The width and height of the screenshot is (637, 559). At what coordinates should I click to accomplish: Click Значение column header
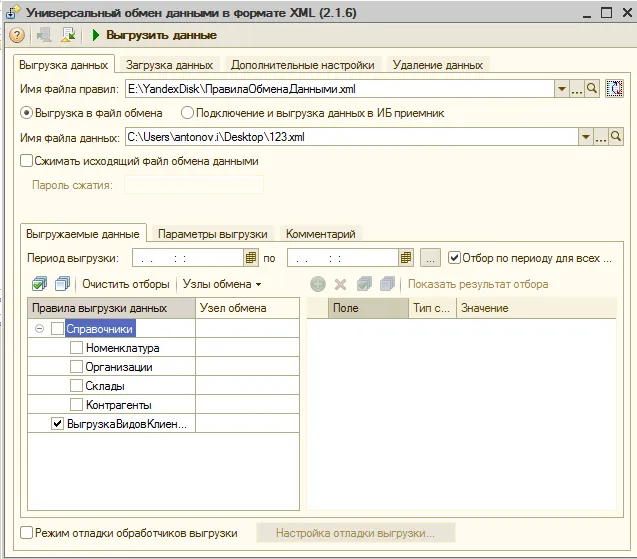coord(536,308)
